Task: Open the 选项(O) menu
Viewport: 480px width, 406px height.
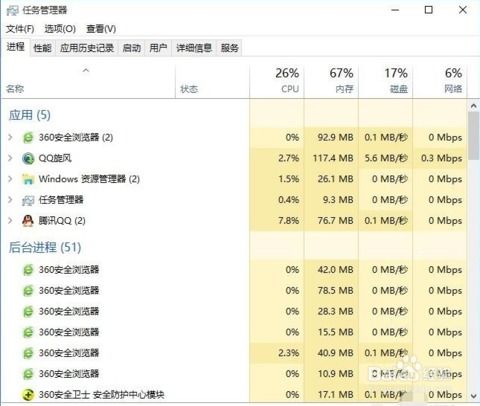Action: pos(60,29)
